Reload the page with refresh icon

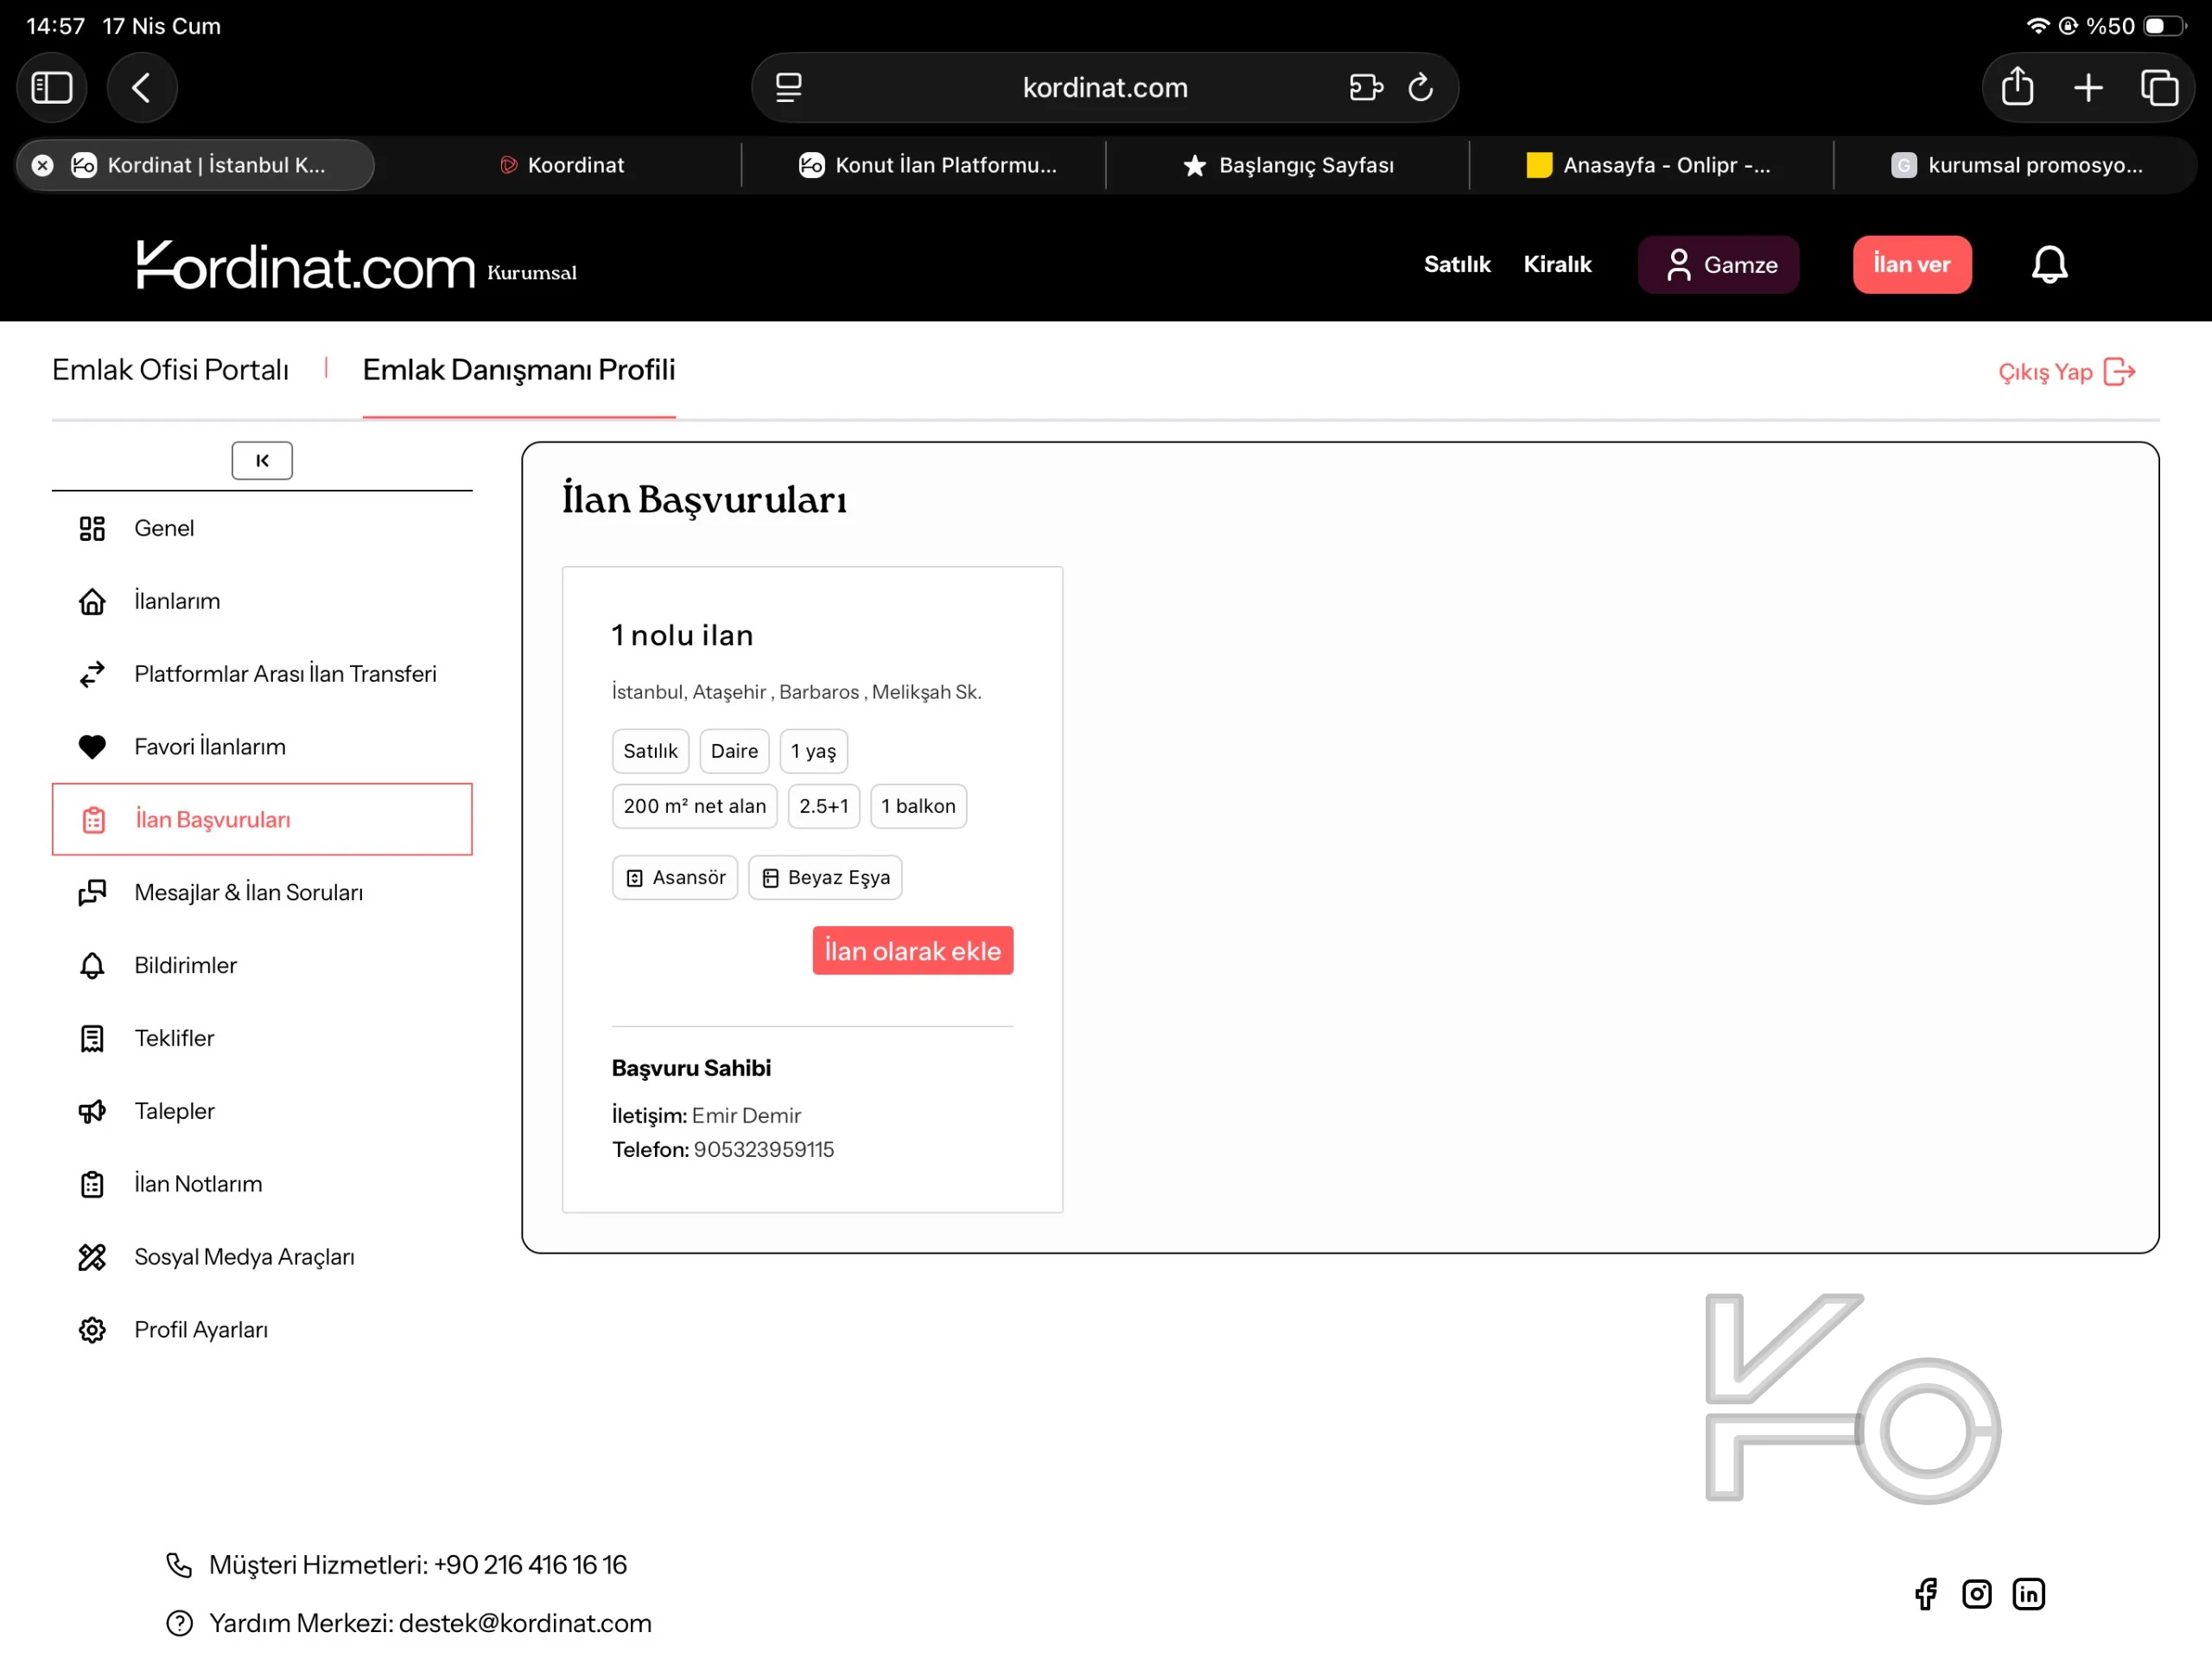pos(1420,88)
